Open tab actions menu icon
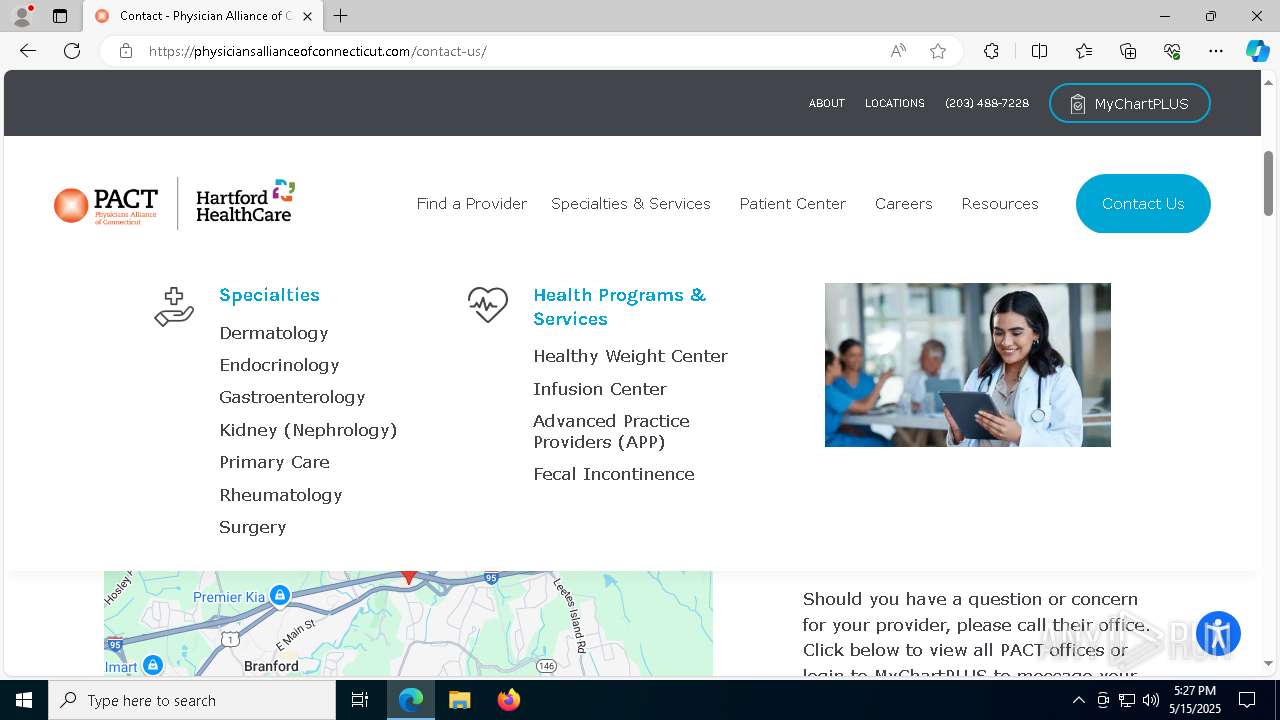 (60, 16)
